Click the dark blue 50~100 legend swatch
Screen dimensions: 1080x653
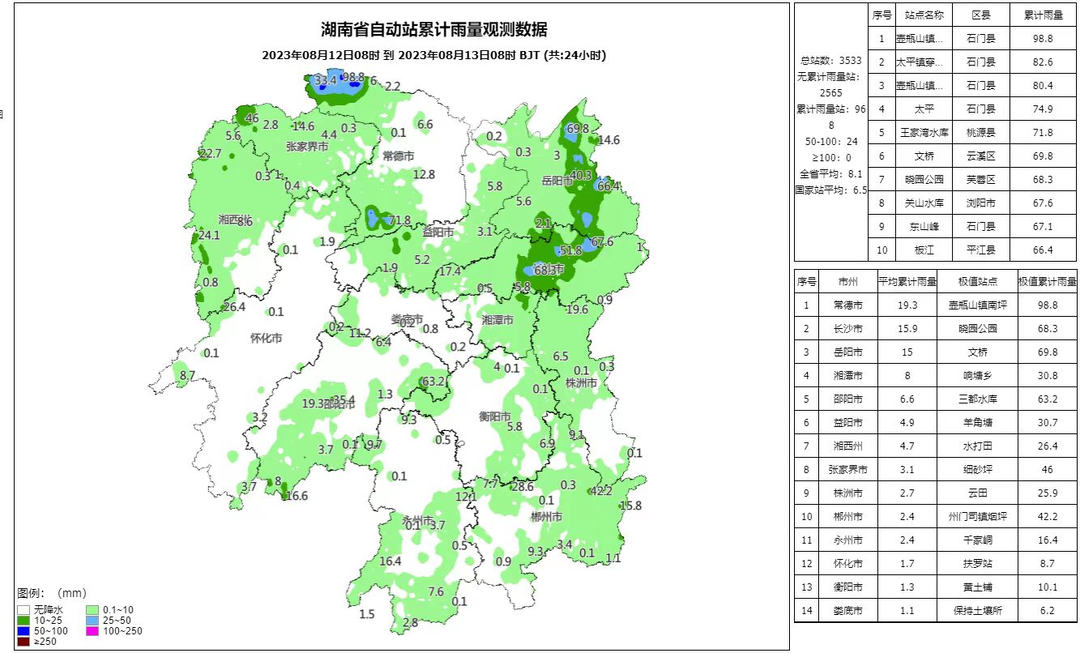click(x=24, y=631)
